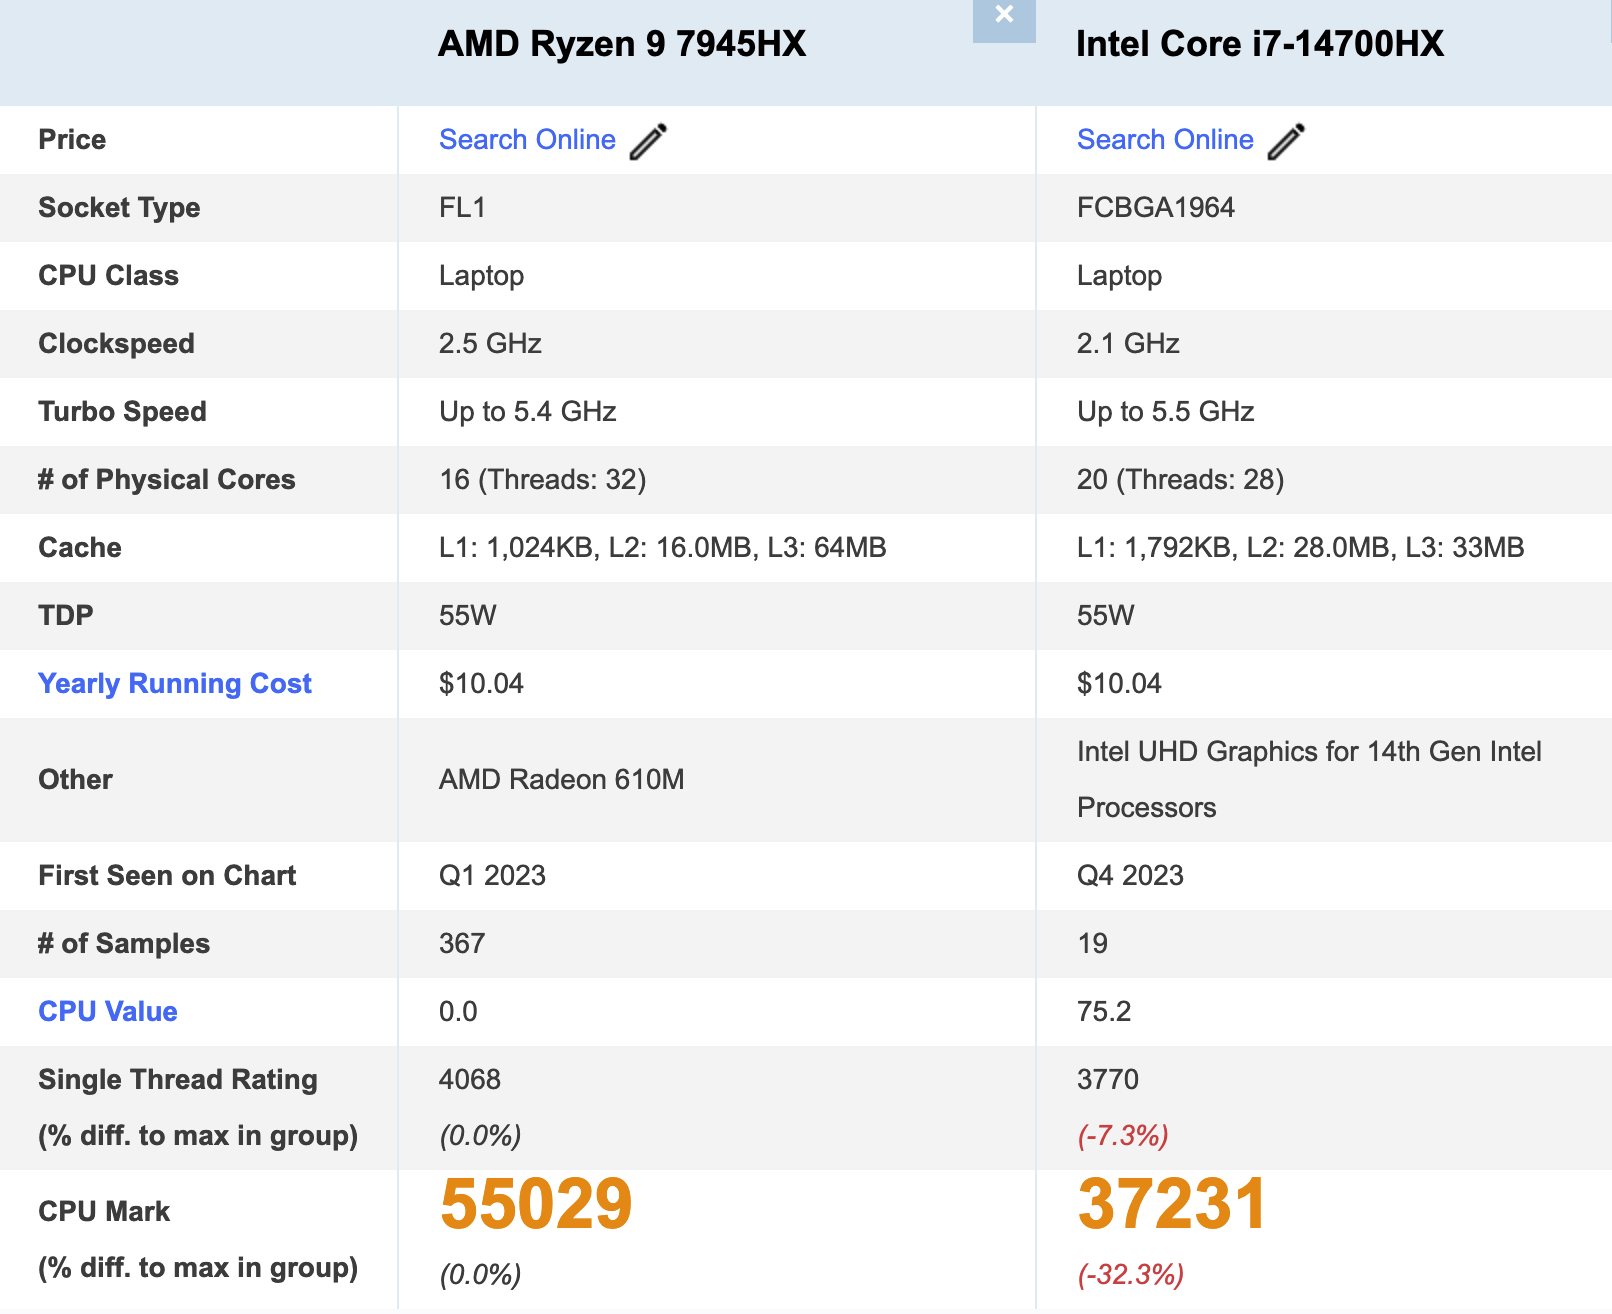Click the 37231 CPU Mark score
1612x1314 pixels.
(x=1172, y=1204)
